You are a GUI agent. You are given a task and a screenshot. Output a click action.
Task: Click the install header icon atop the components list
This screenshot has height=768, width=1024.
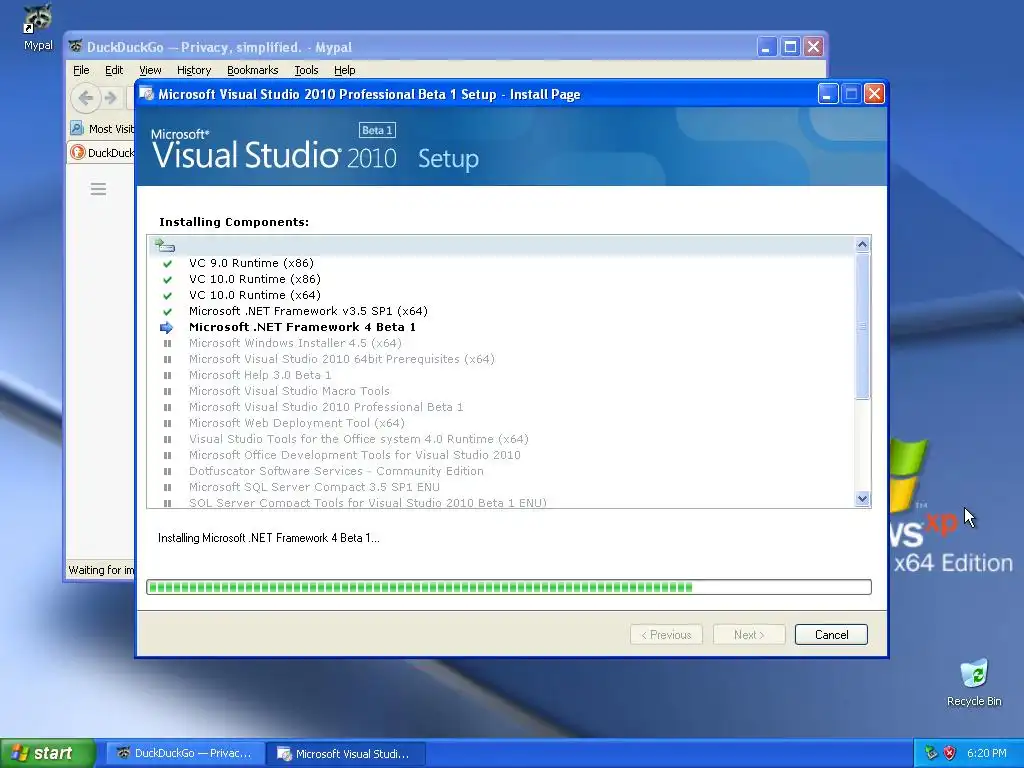[165, 246]
